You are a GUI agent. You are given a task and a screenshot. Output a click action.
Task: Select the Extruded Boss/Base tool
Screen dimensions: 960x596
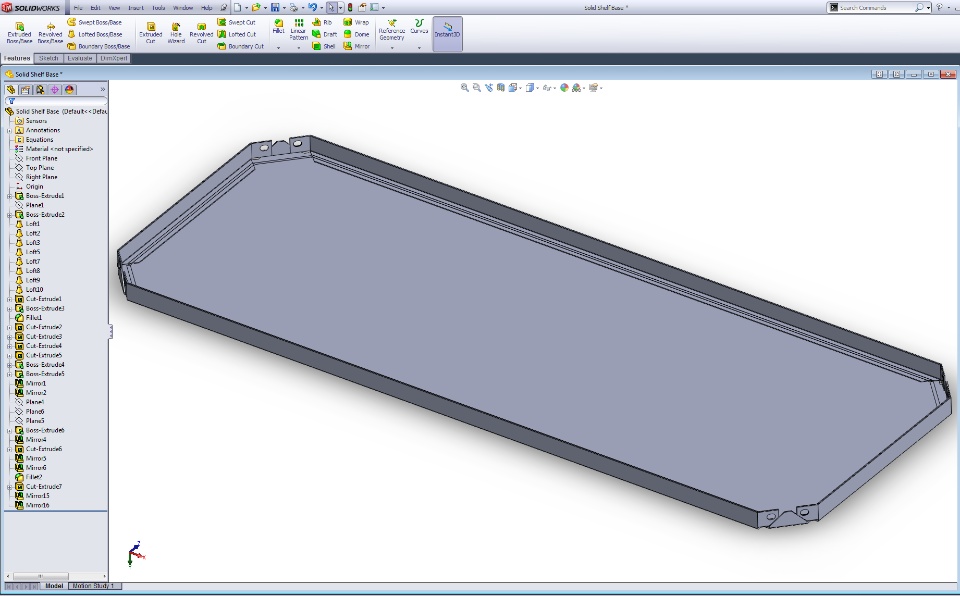(19, 33)
